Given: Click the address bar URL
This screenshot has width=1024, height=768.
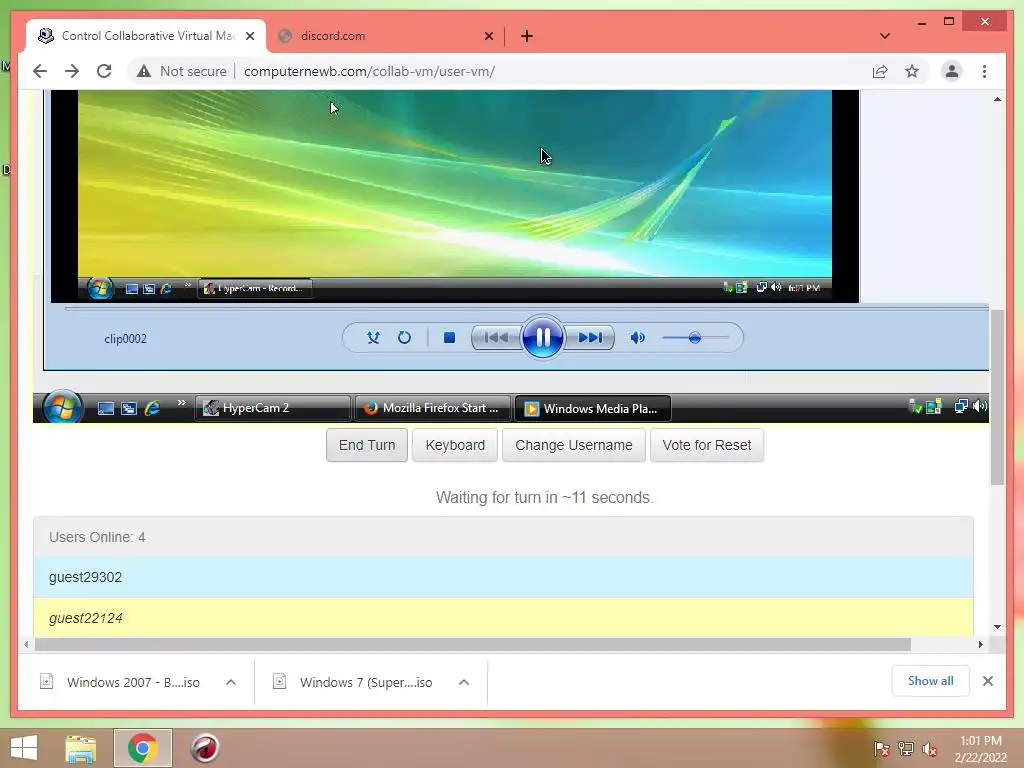Looking at the screenshot, I should coord(369,71).
